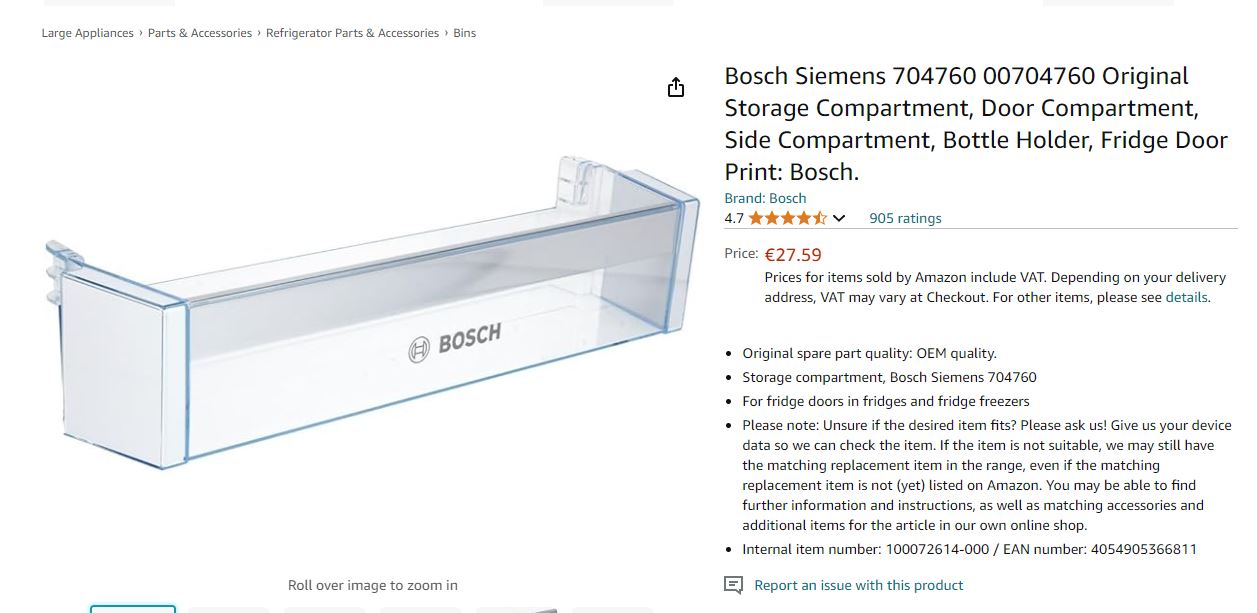Click the share icon above product image
This screenshot has width=1257, height=613.
[676, 88]
